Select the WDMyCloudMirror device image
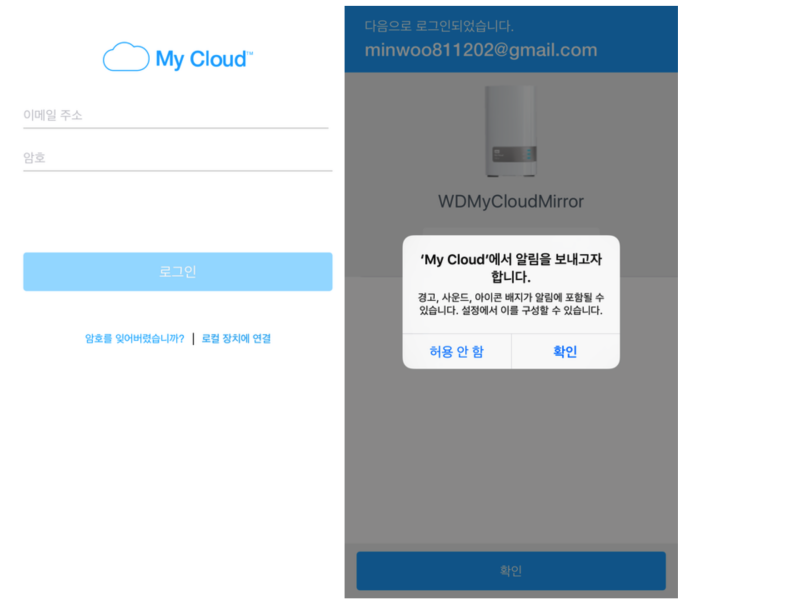Viewport: 800px width, 605px height. [511, 131]
